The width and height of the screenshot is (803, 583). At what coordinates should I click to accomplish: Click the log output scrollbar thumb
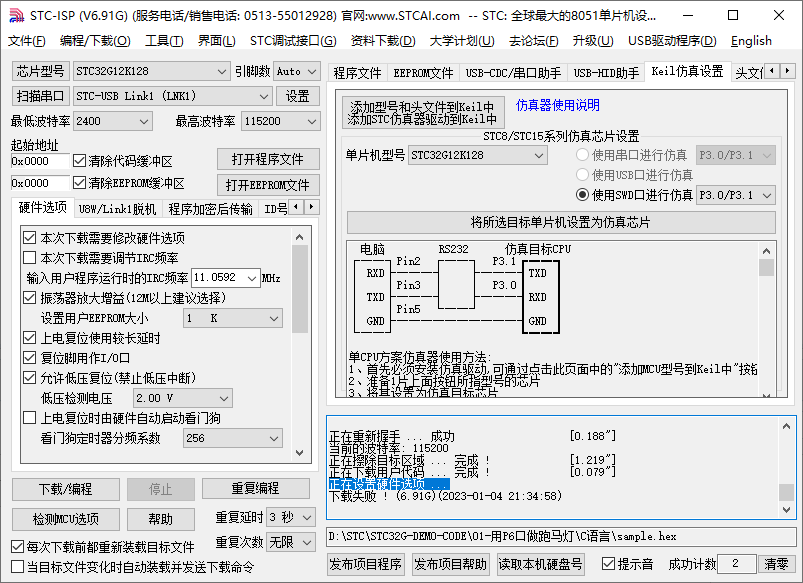point(786,492)
